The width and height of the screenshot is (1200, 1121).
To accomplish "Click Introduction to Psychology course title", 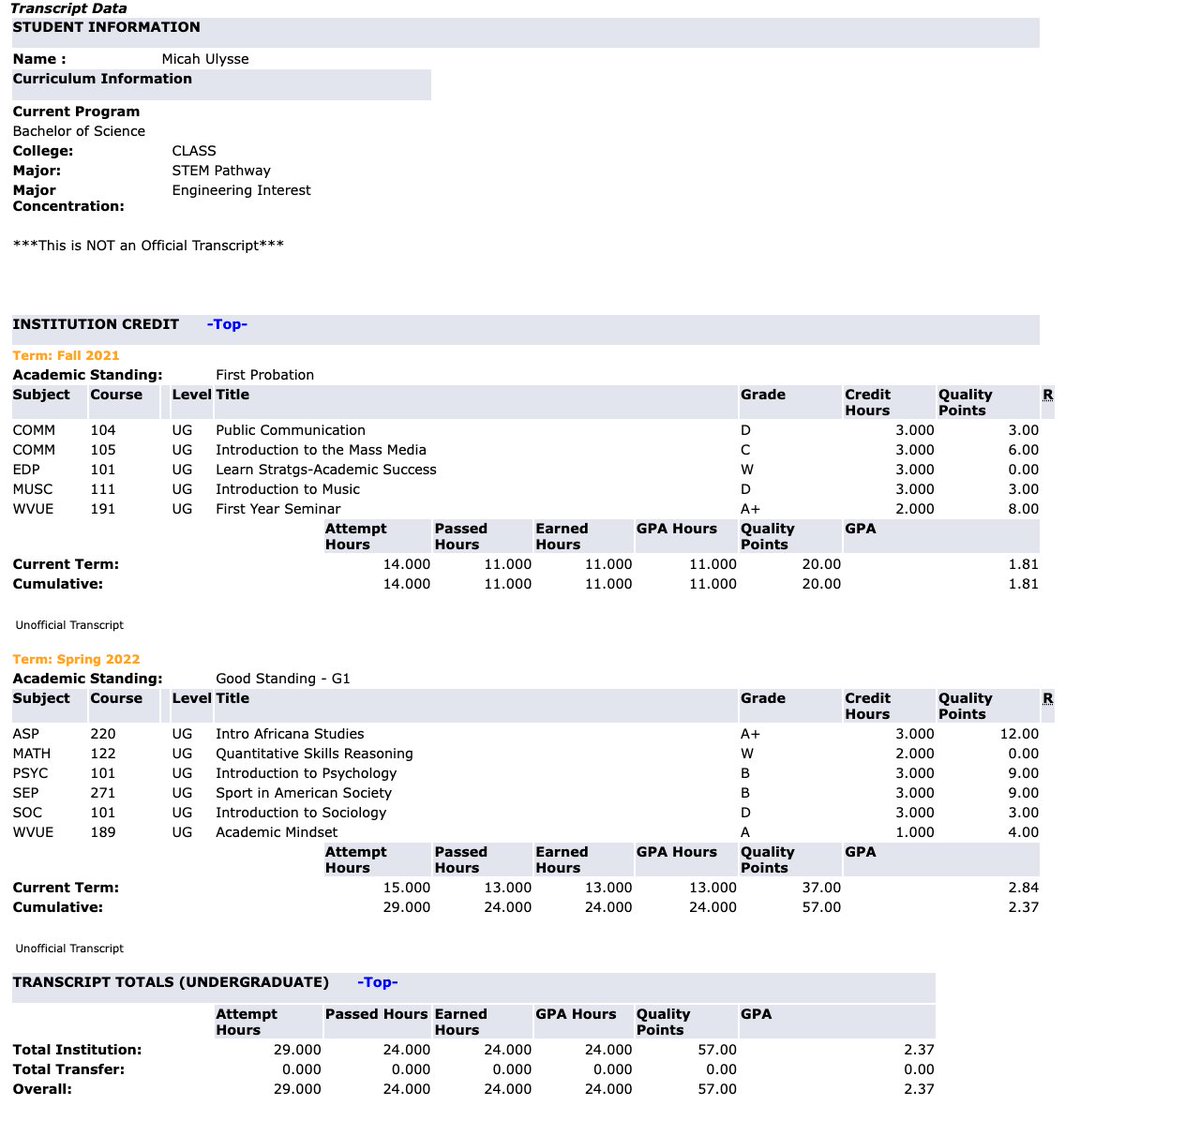I will tap(306, 773).
